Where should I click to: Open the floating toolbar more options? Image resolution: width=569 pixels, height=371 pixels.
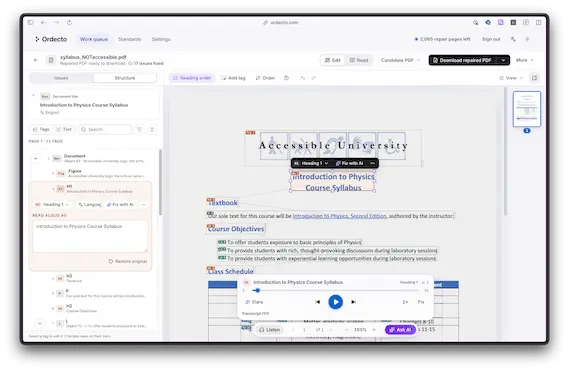click(x=372, y=163)
